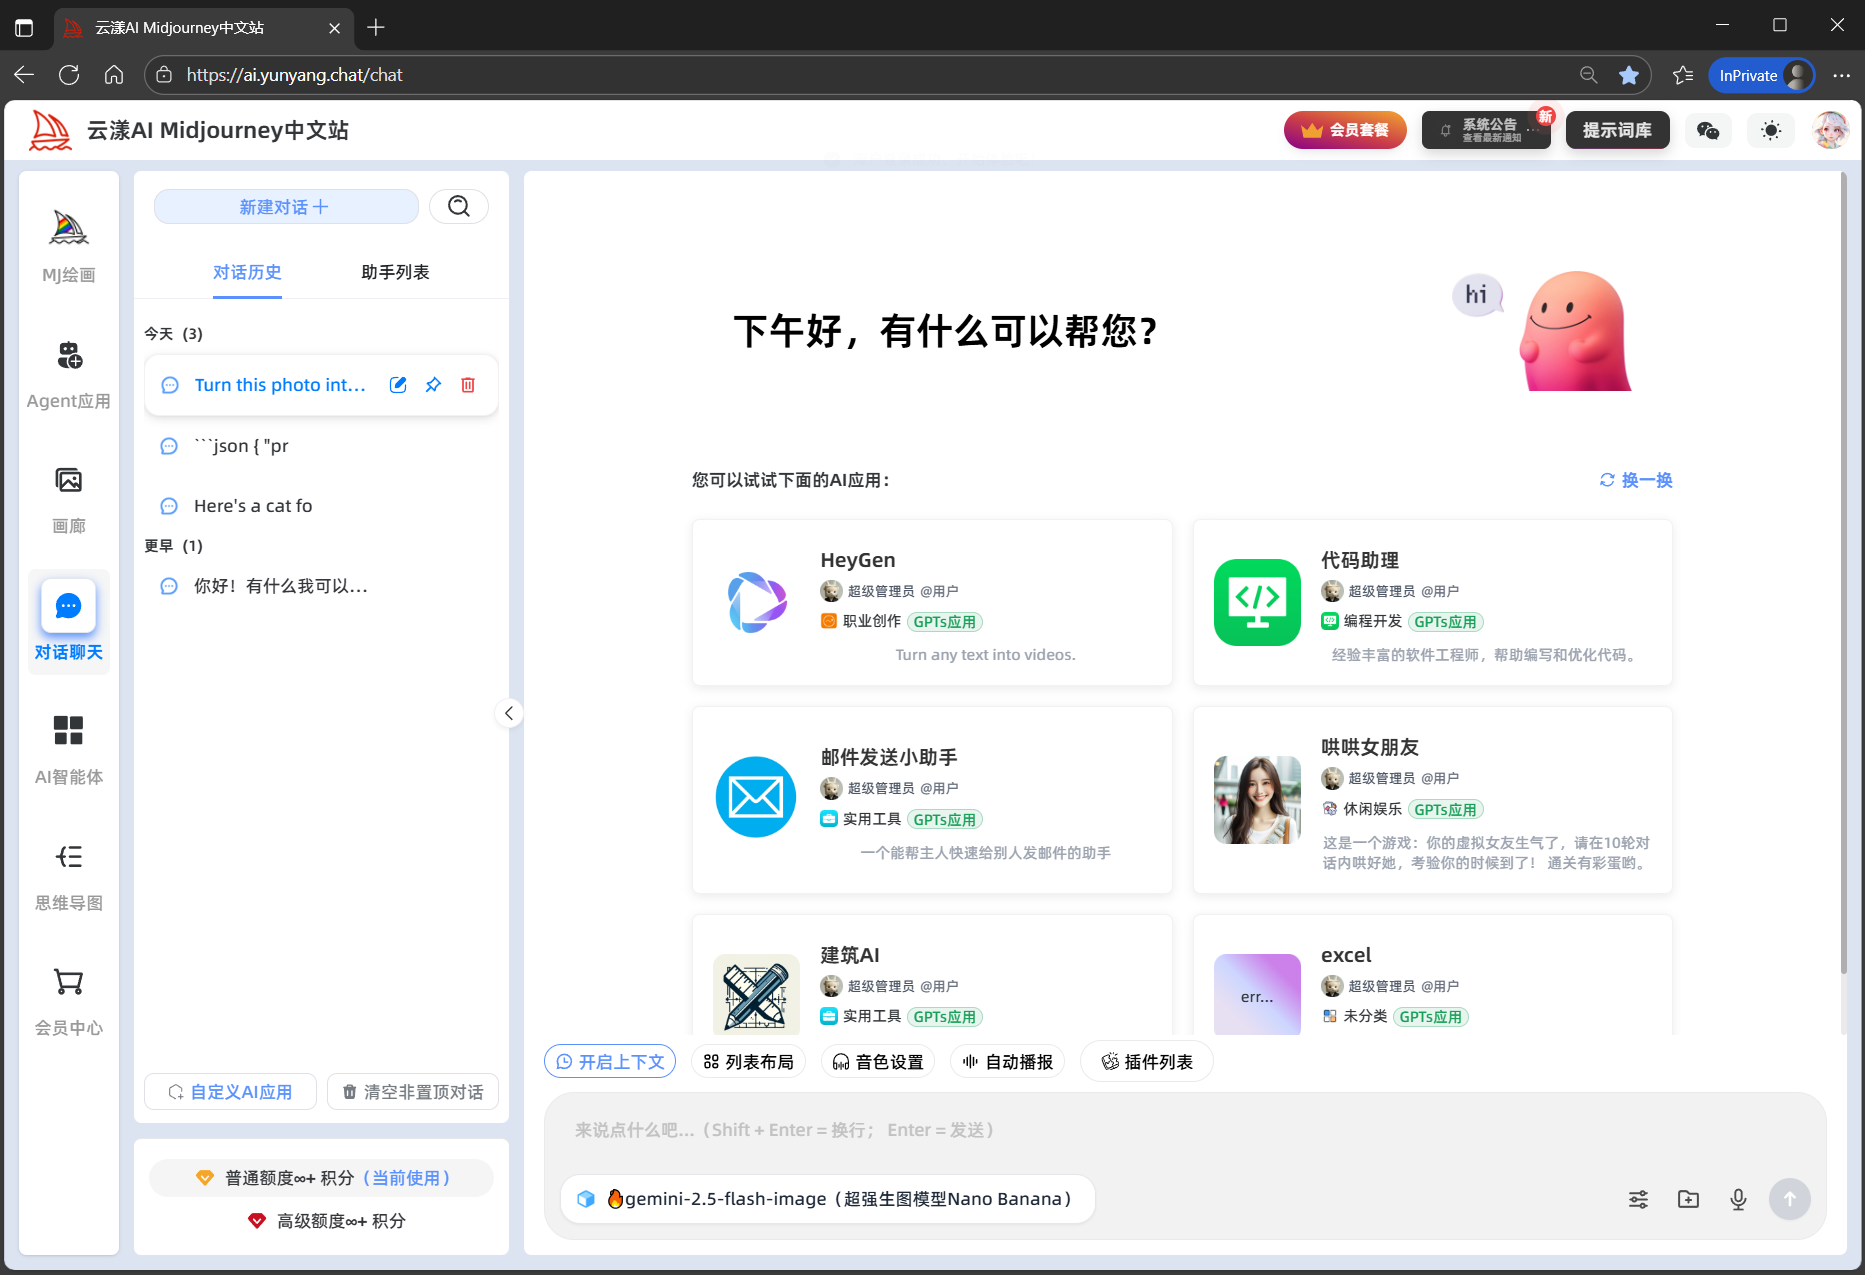This screenshot has width=1865, height=1275.
Task: Open a new browser tab
Action: coord(376,28)
